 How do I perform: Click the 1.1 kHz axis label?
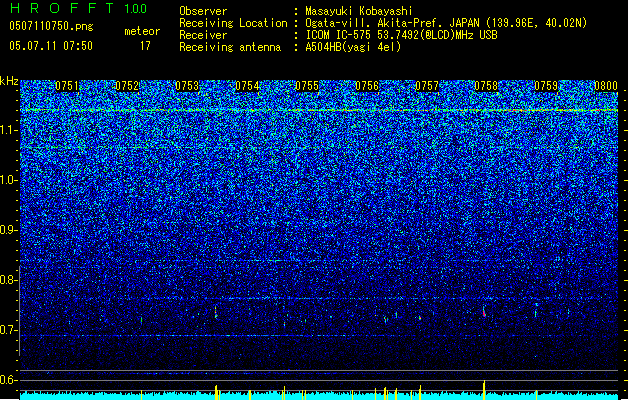click(8, 130)
